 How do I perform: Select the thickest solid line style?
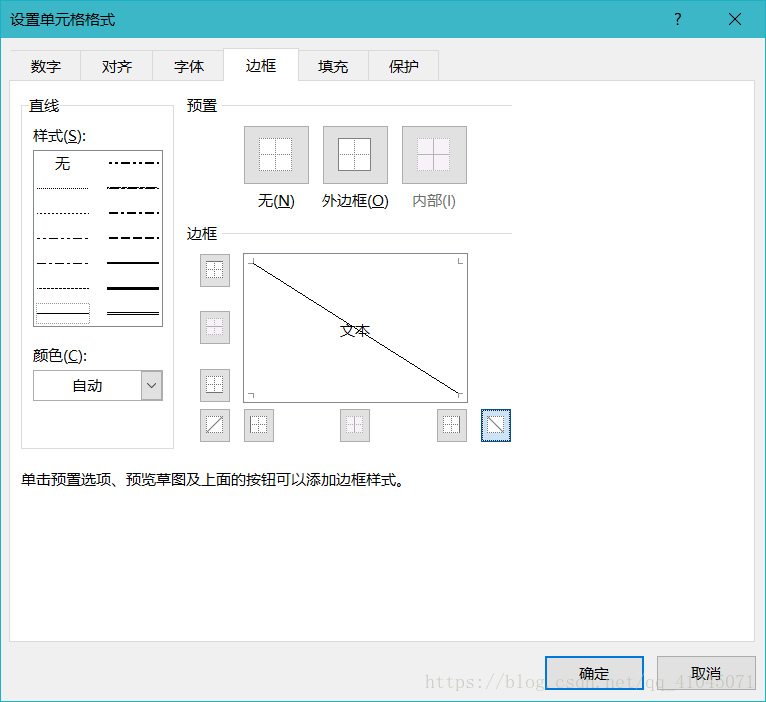point(133,288)
